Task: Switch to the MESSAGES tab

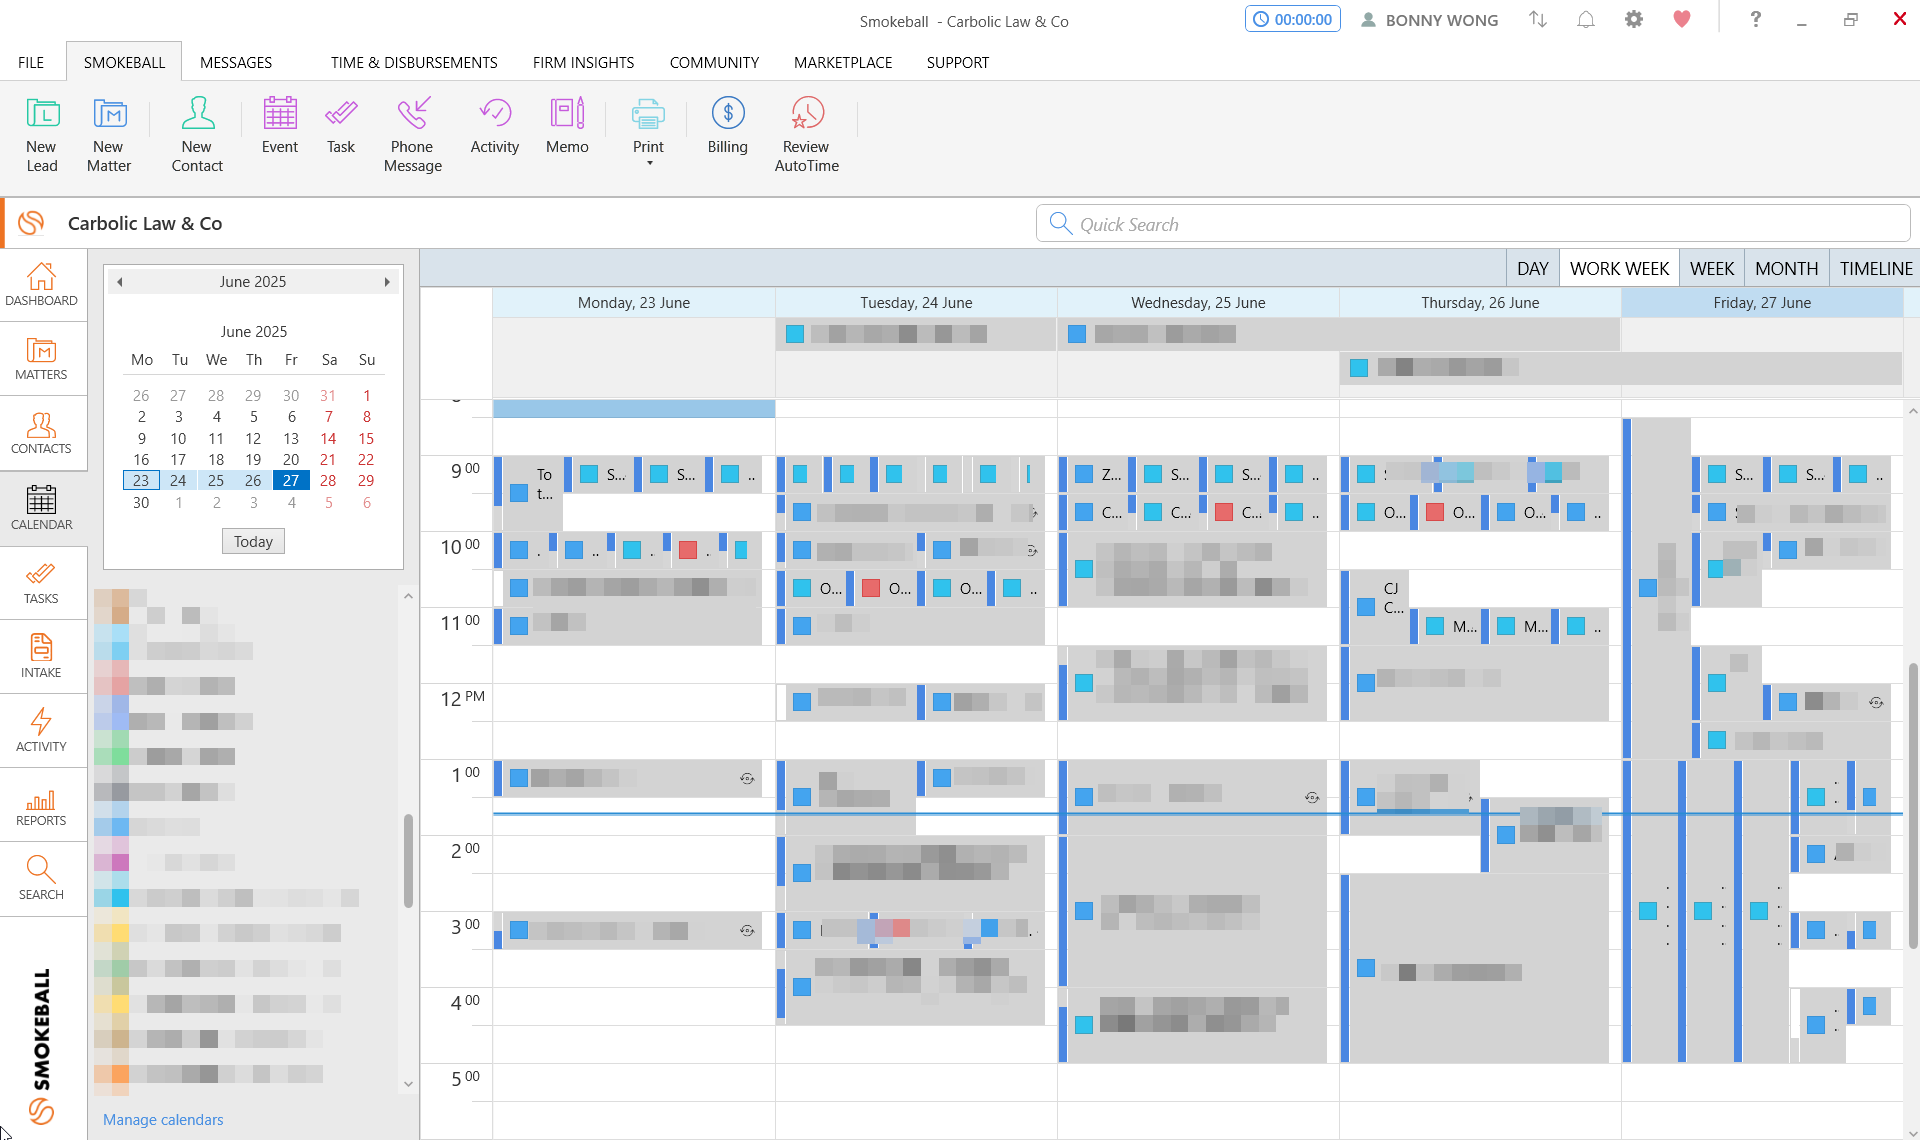Action: pyautogui.click(x=236, y=62)
